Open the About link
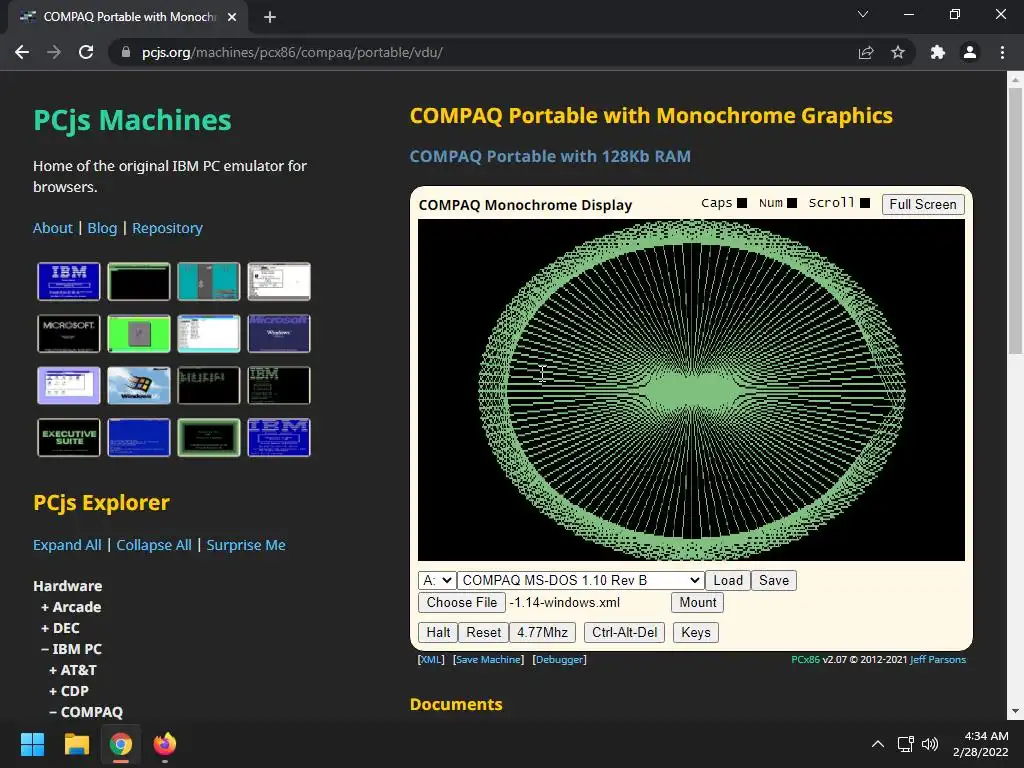The height and width of the screenshot is (768, 1024). pos(53,228)
